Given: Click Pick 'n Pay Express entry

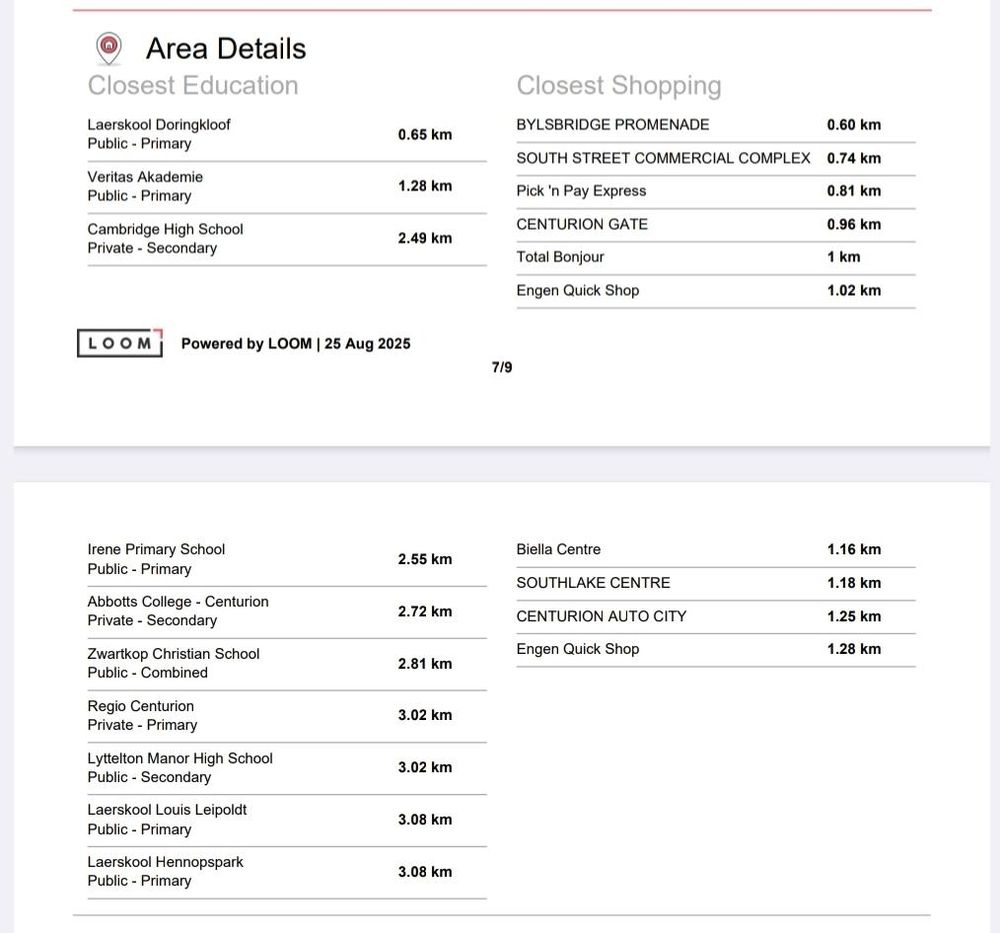Looking at the screenshot, I should 581,191.
